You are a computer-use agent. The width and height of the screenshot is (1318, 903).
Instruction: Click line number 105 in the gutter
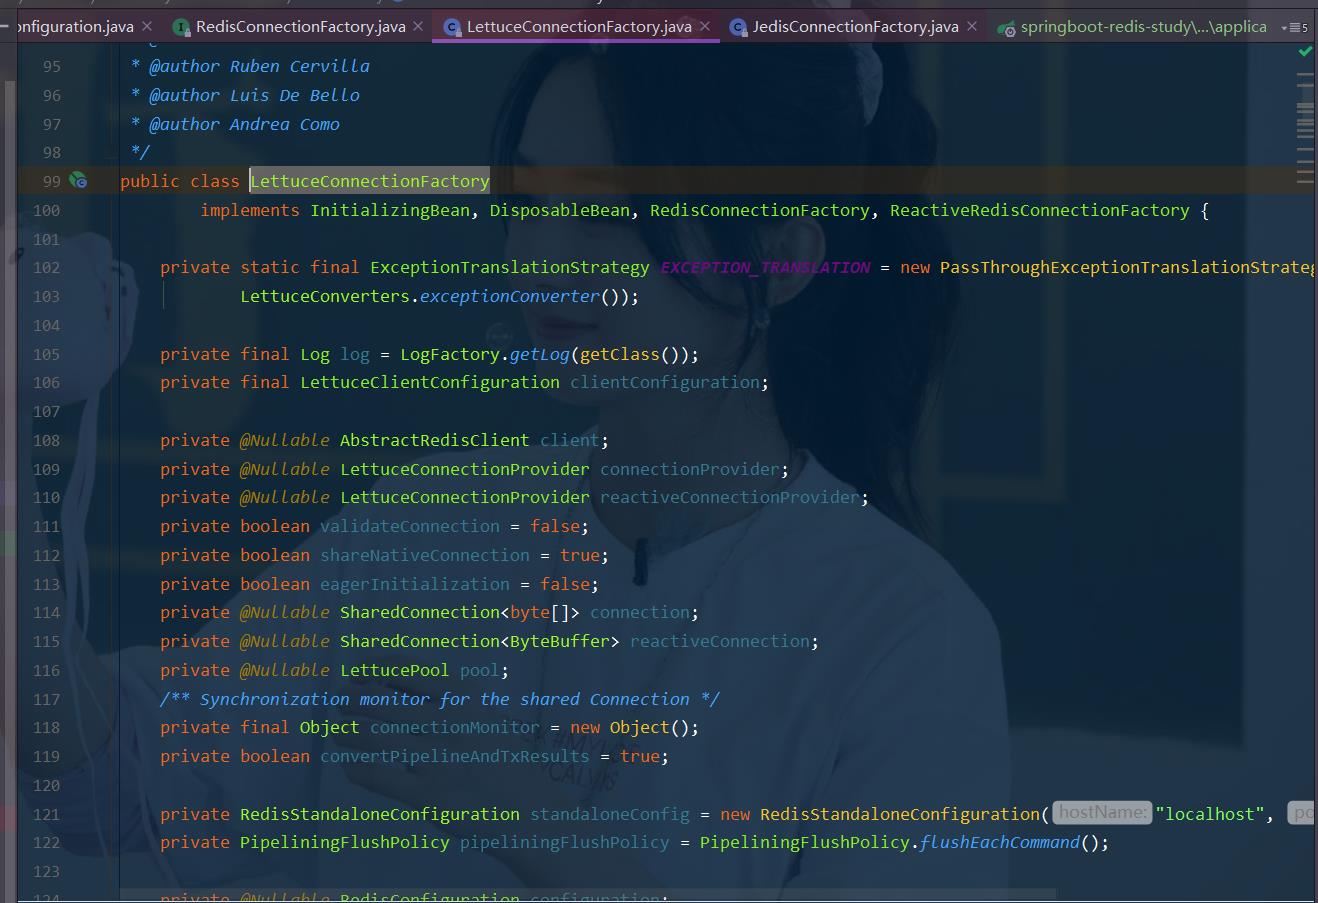point(46,354)
